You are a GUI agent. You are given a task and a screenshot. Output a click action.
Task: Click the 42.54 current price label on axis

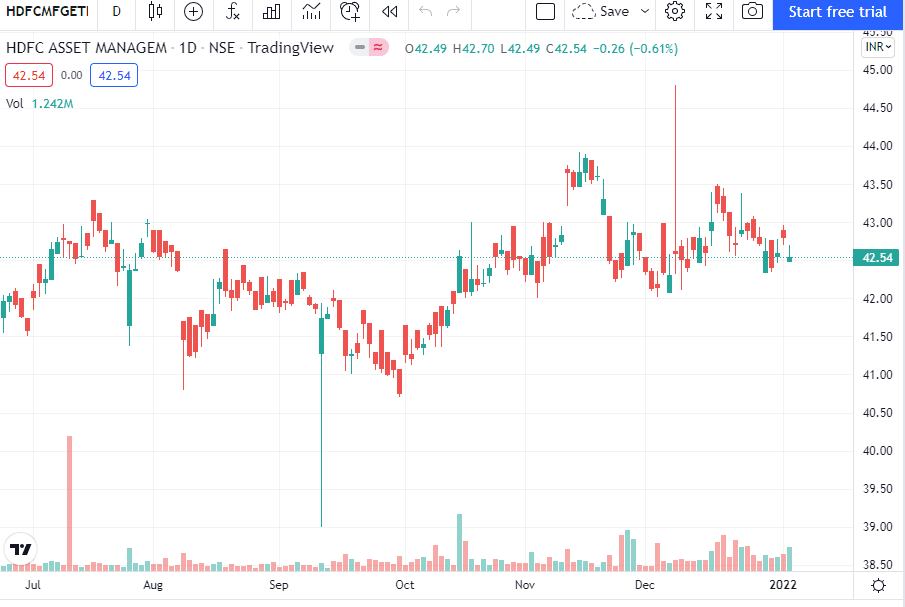click(877, 258)
